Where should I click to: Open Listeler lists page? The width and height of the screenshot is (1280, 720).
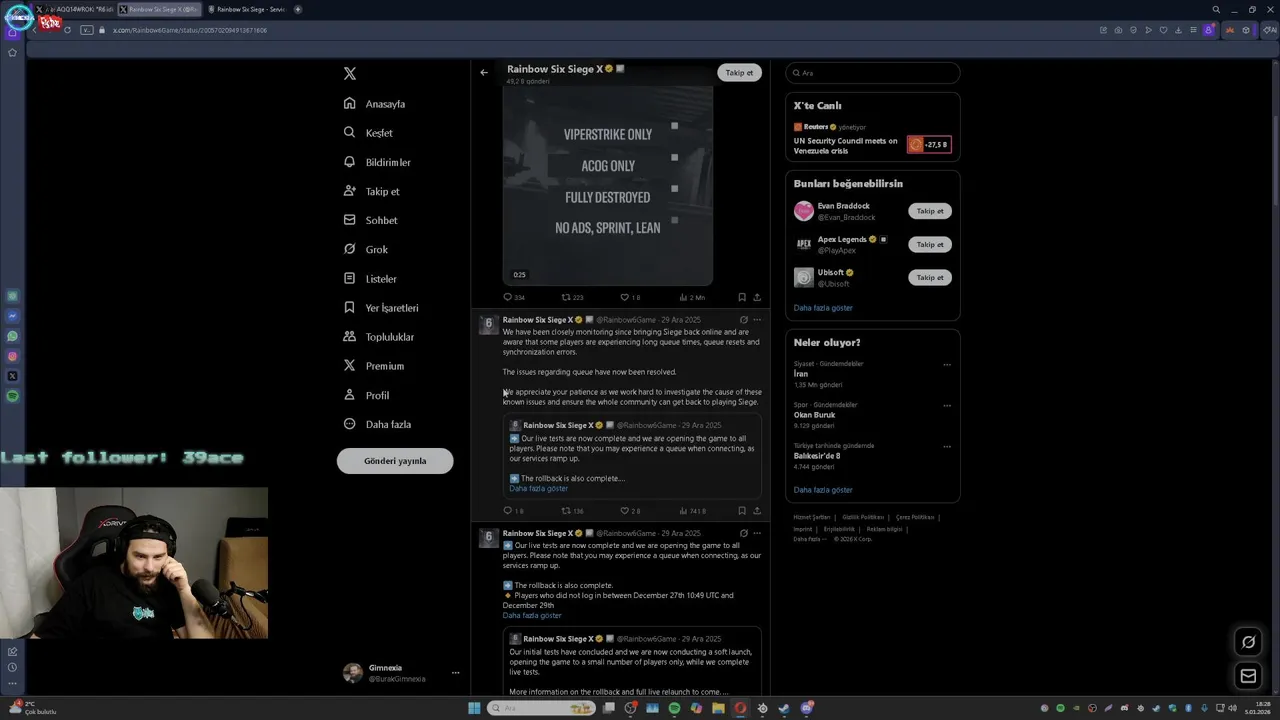pyautogui.click(x=370, y=279)
